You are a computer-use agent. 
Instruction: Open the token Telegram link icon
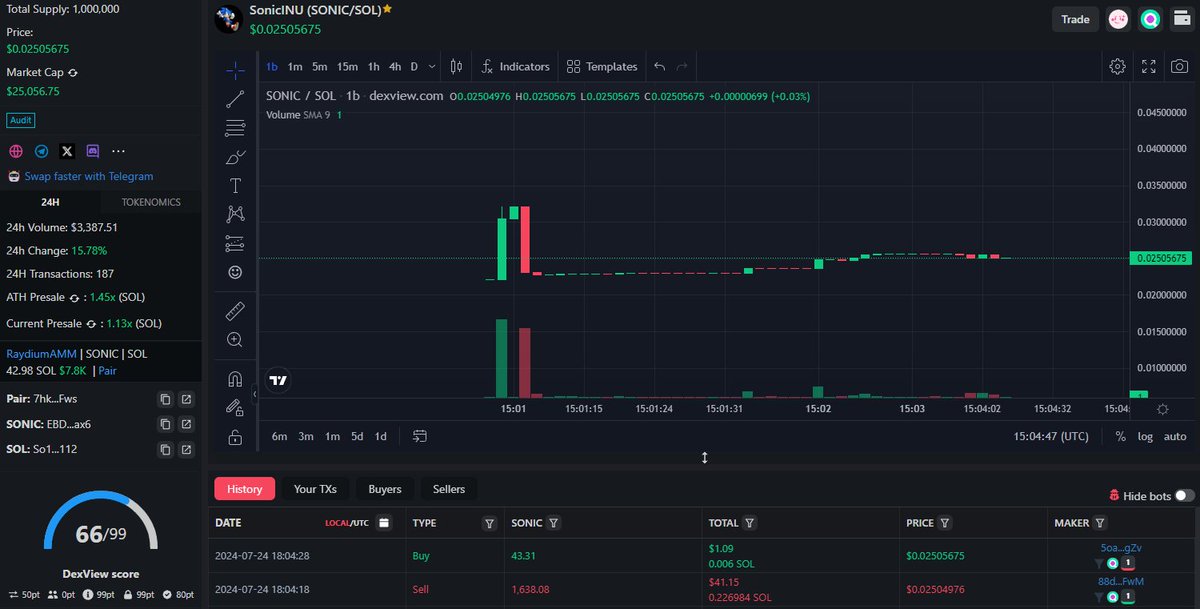[41, 151]
